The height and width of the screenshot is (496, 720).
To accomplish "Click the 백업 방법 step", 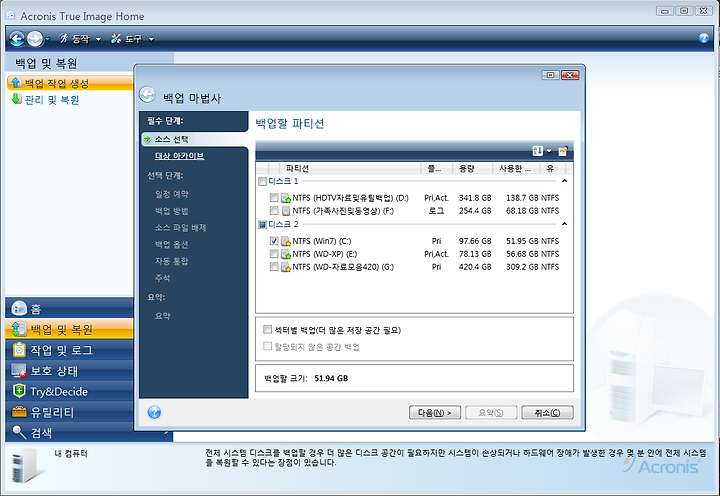I will (x=172, y=211).
